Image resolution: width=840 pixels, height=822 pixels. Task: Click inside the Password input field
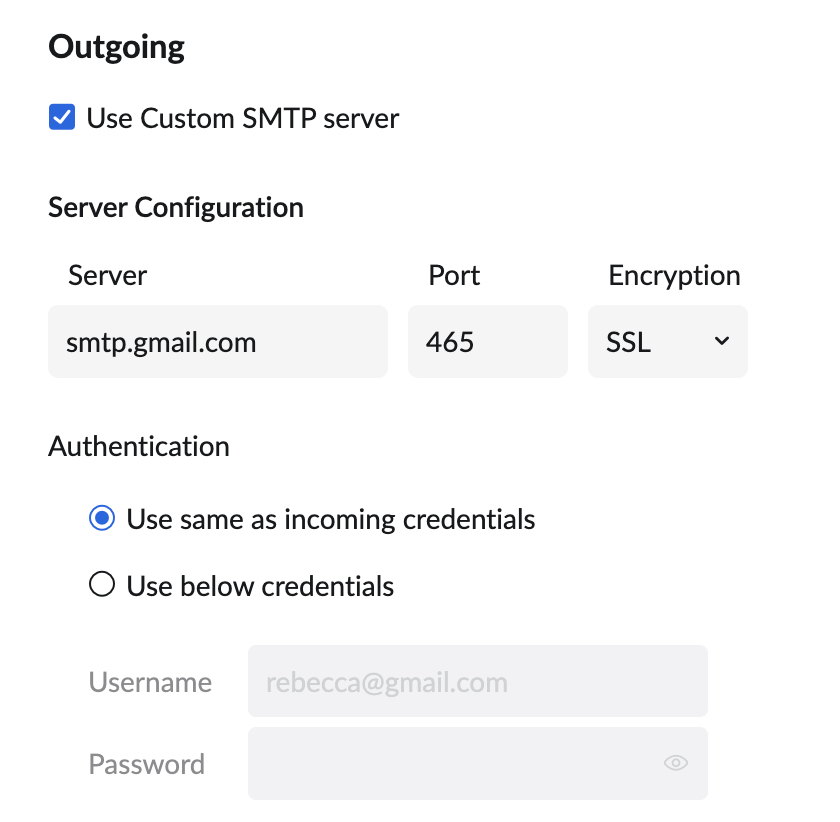(450, 764)
